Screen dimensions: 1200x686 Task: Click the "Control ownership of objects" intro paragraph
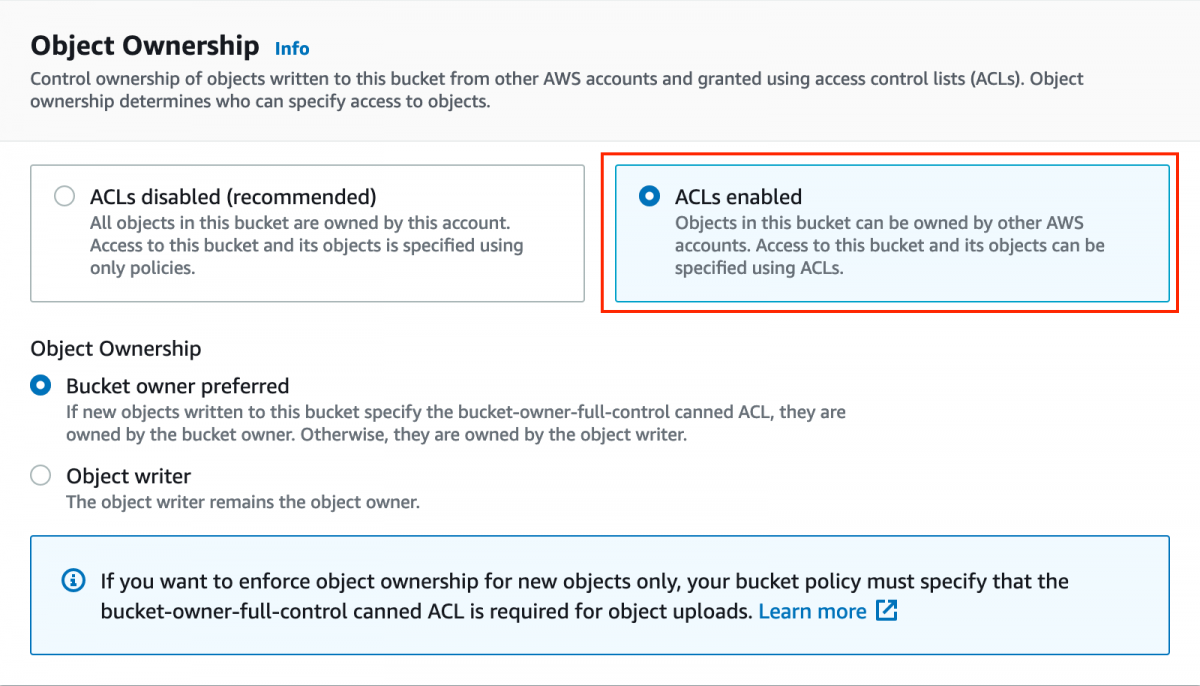pos(556,89)
